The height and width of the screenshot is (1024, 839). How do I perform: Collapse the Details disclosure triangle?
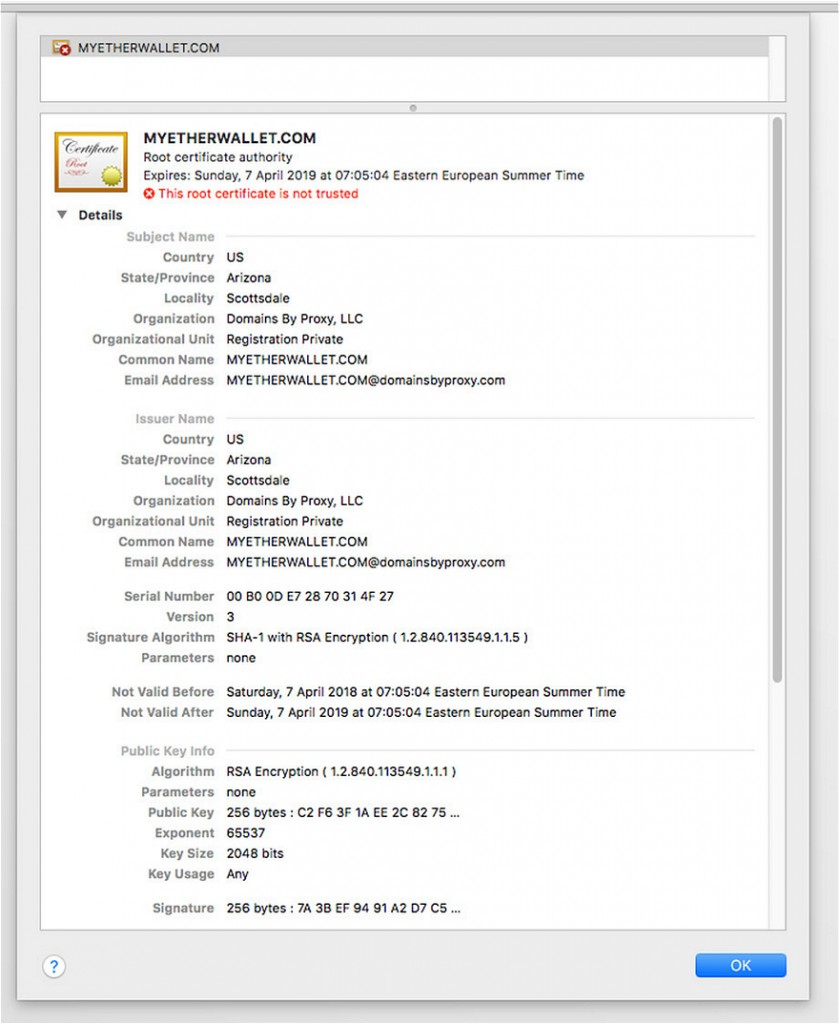click(x=62, y=215)
